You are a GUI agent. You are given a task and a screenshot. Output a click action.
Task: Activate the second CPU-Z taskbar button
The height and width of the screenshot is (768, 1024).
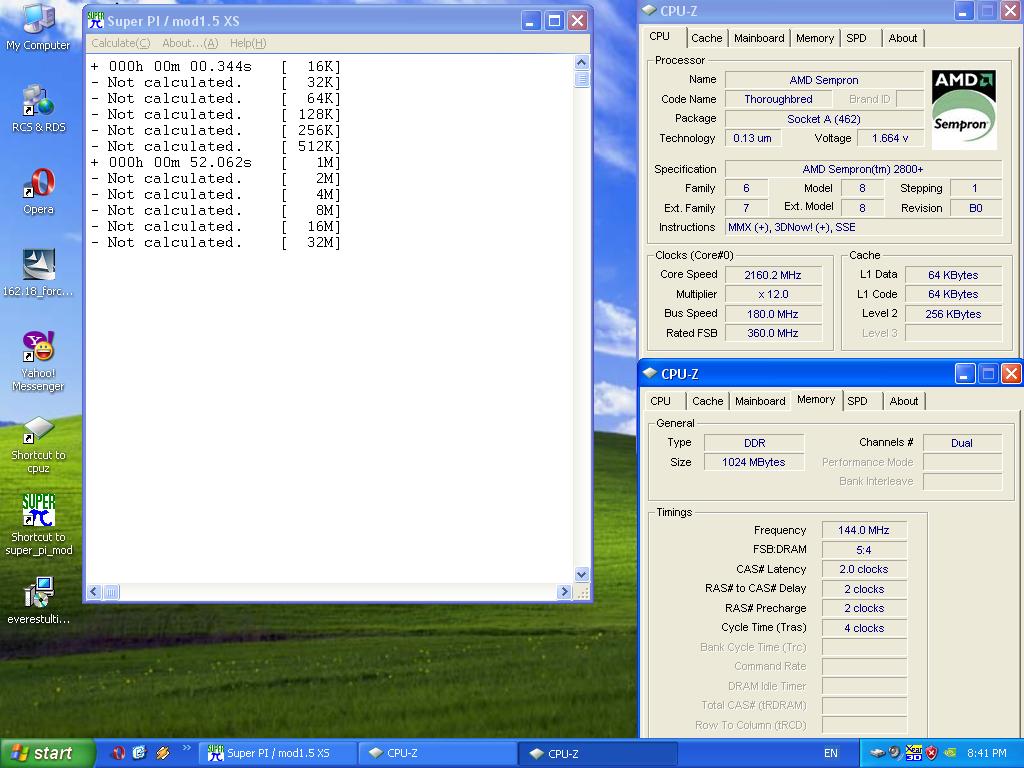[598, 753]
